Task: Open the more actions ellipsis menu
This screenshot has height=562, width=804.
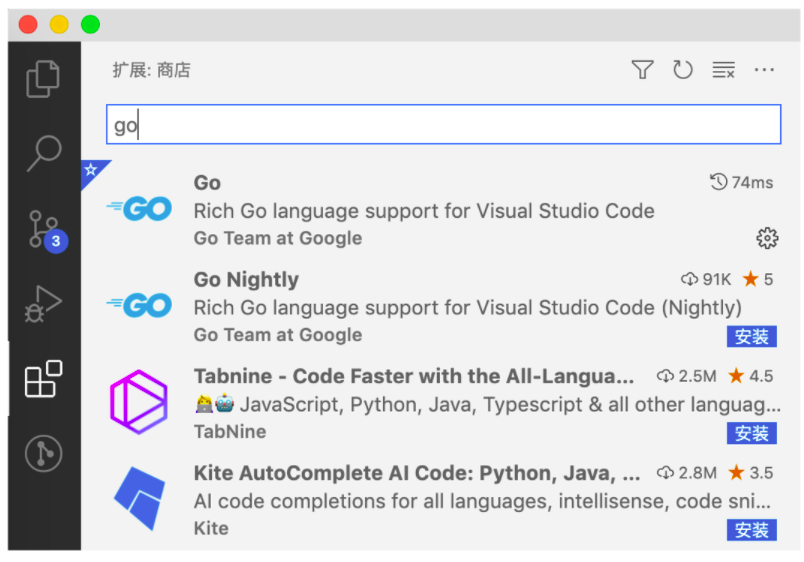Action: point(764,70)
